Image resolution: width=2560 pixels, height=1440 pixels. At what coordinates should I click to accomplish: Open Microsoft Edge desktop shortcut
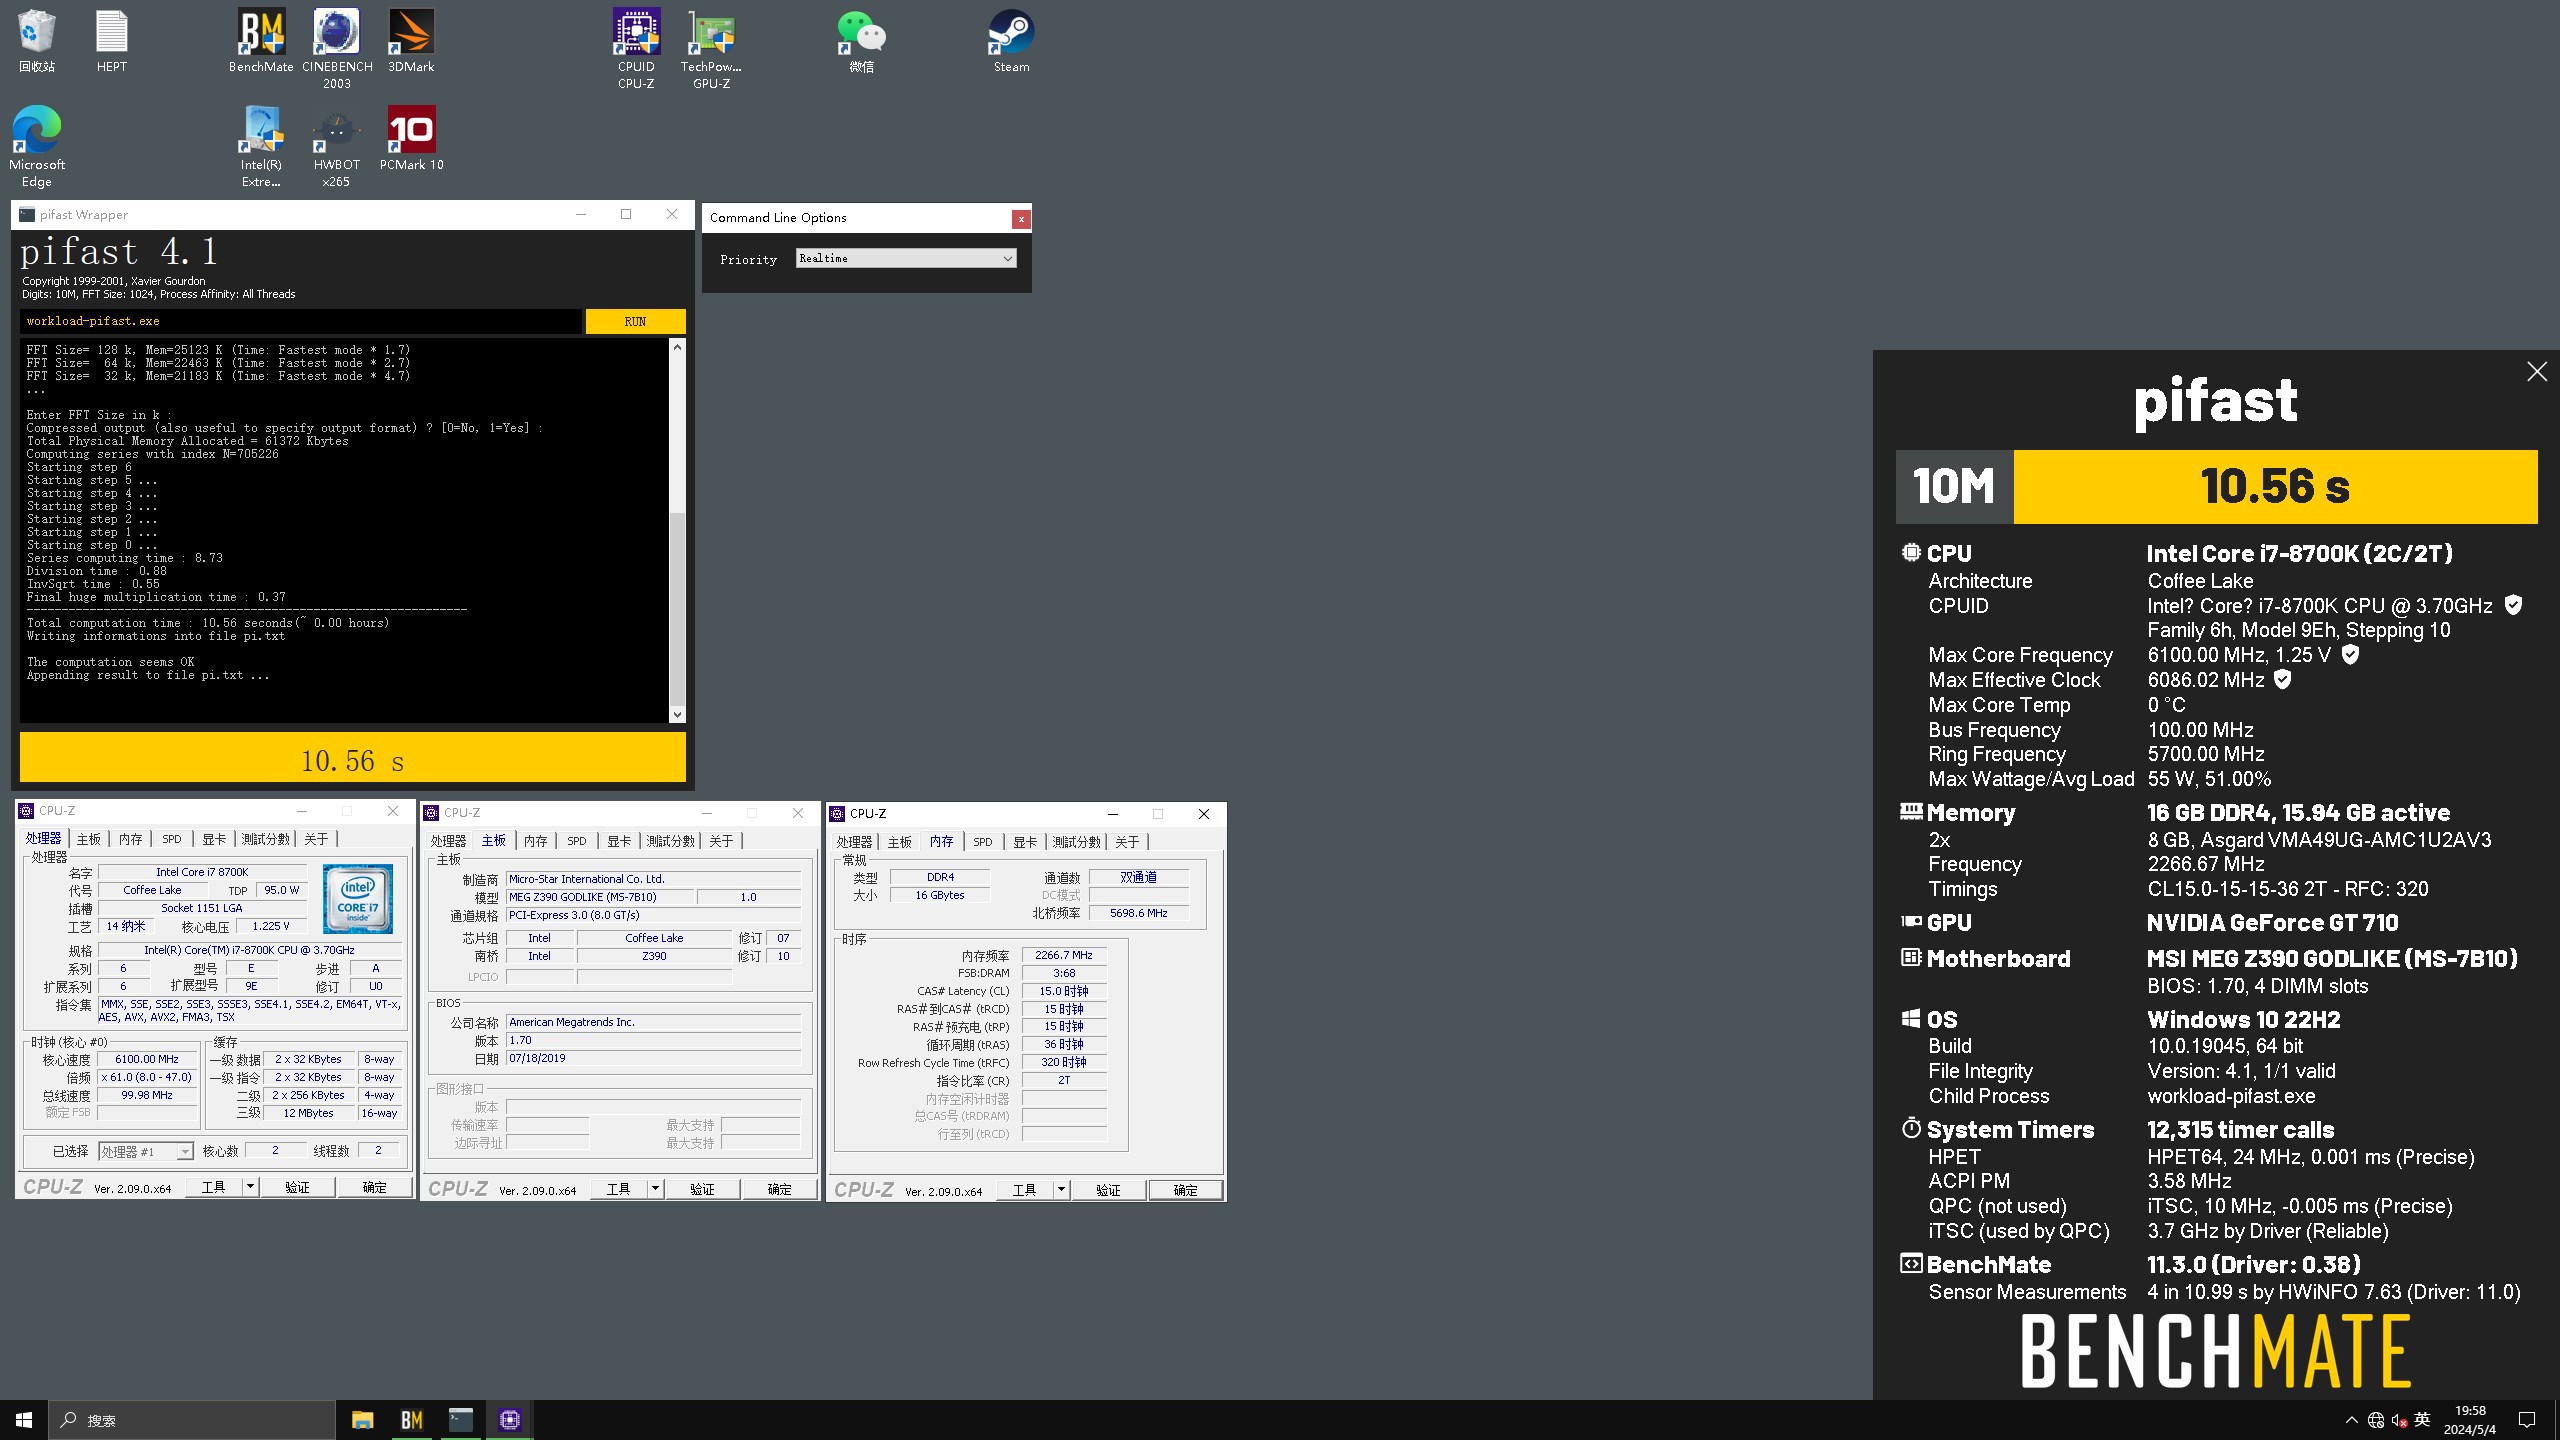tap(37, 147)
